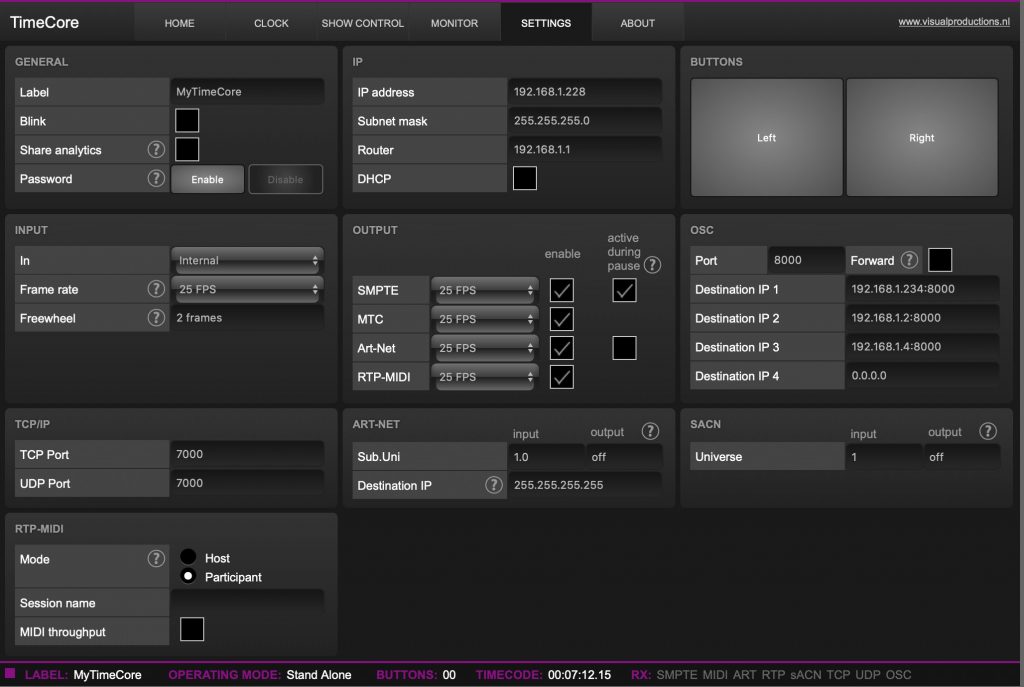This screenshot has width=1024, height=687.
Task: Open the ABOUT tab
Action: click(x=637, y=23)
